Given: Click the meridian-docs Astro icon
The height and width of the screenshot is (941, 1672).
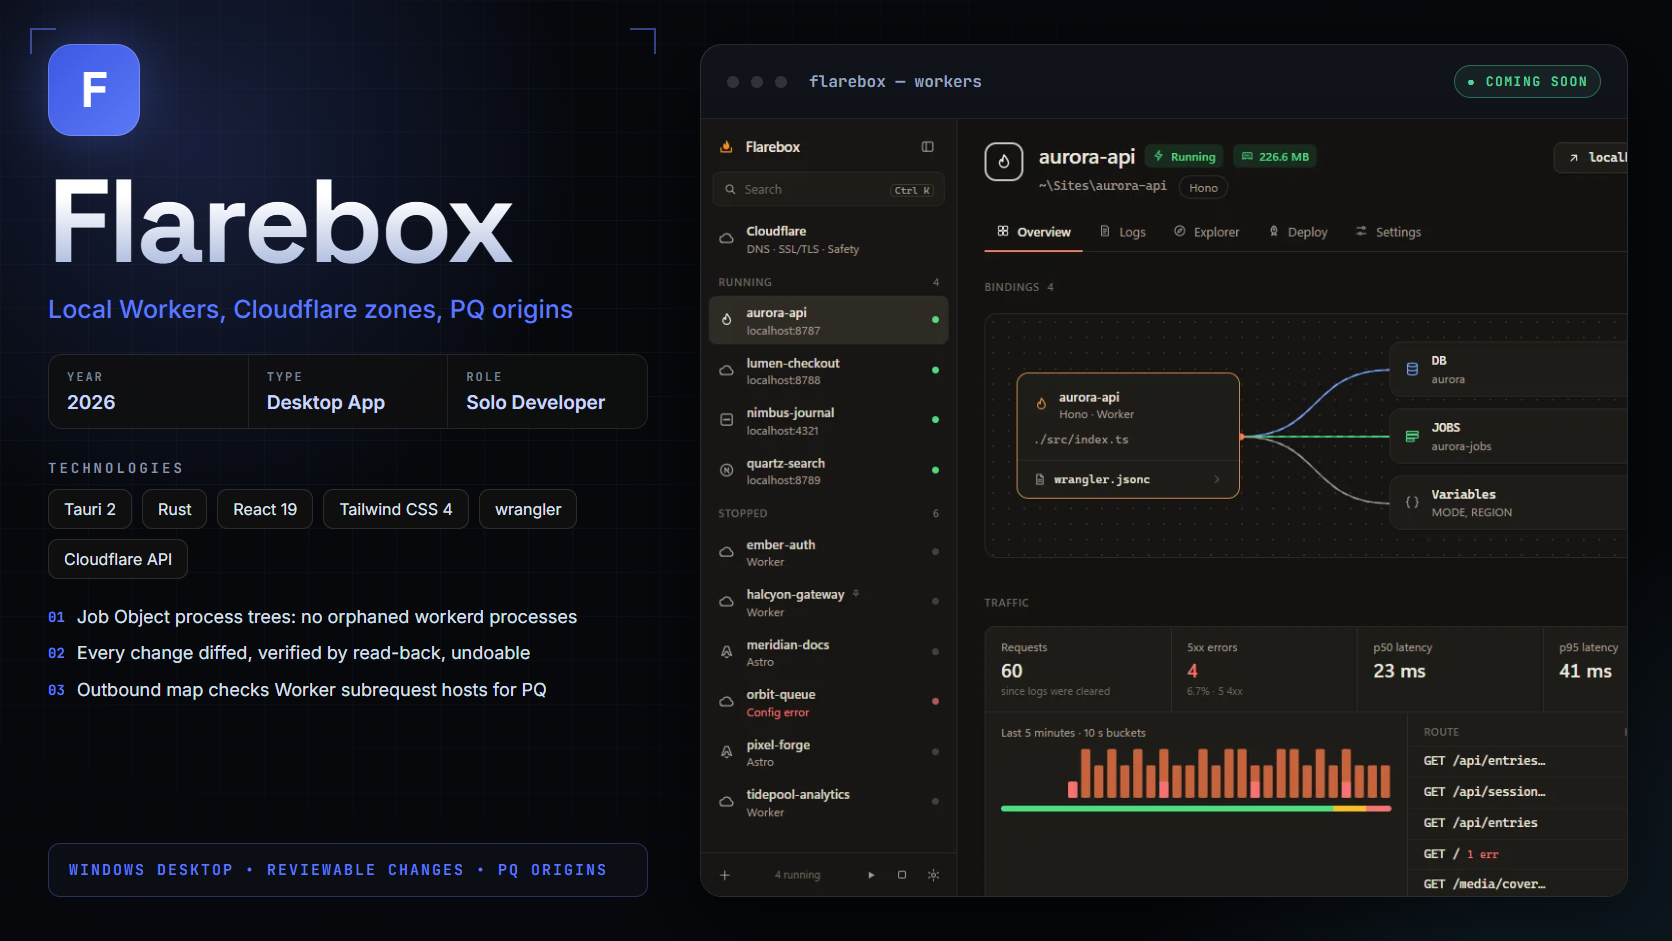Looking at the screenshot, I should (x=727, y=652).
